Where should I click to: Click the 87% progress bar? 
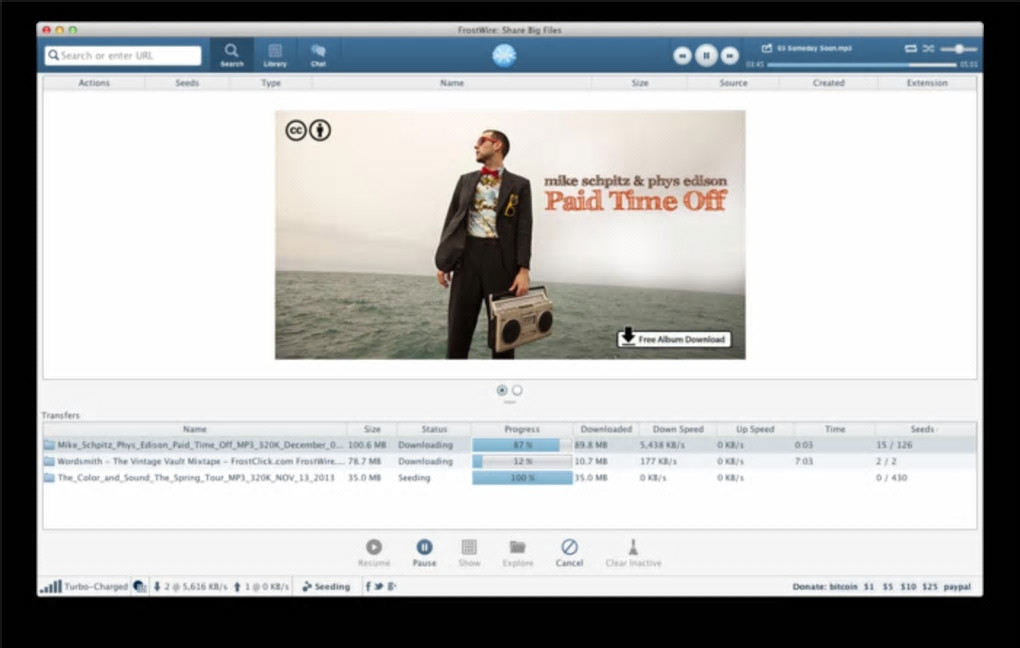[522, 445]
